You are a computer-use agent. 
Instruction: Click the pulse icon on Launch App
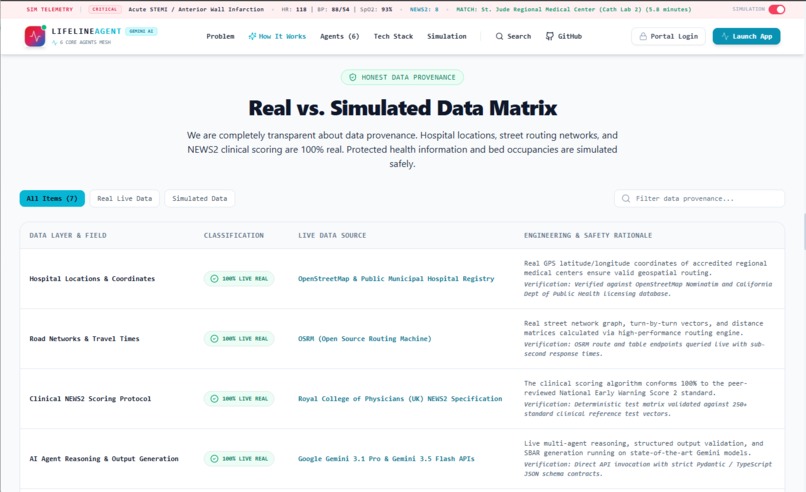click(725, 37)
